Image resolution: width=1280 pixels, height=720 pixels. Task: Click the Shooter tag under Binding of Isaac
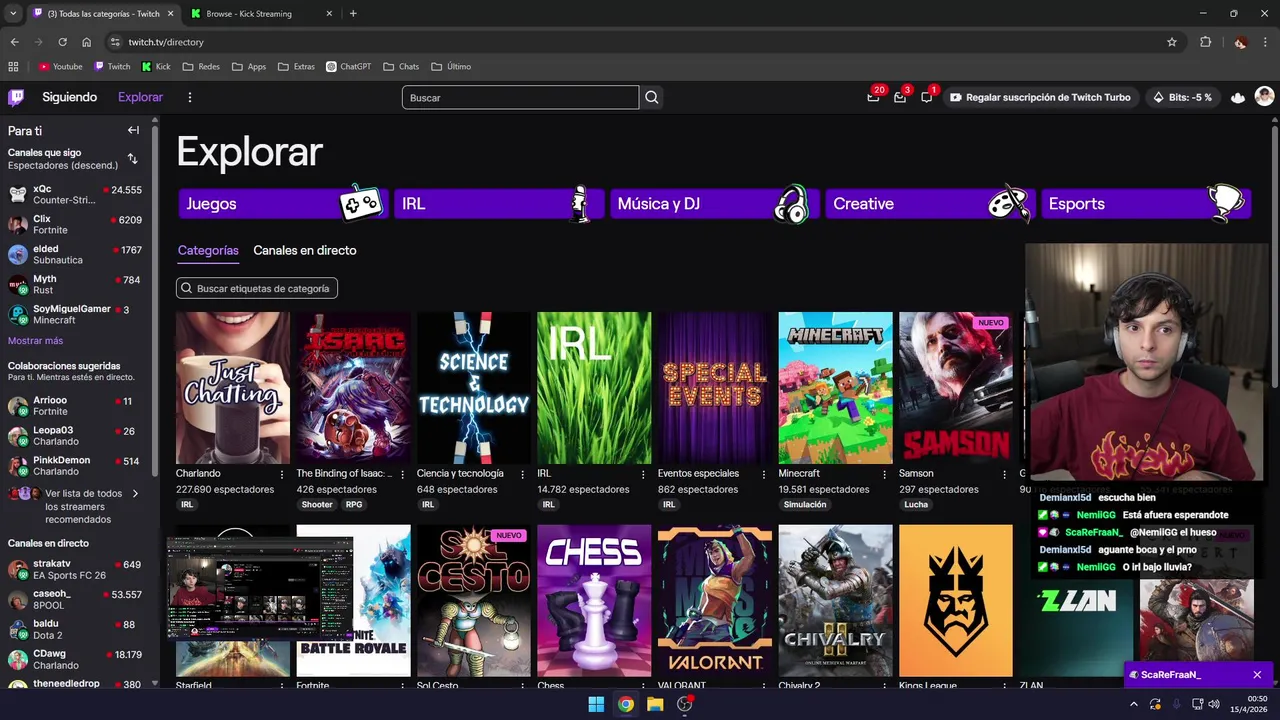pos(317,505)
